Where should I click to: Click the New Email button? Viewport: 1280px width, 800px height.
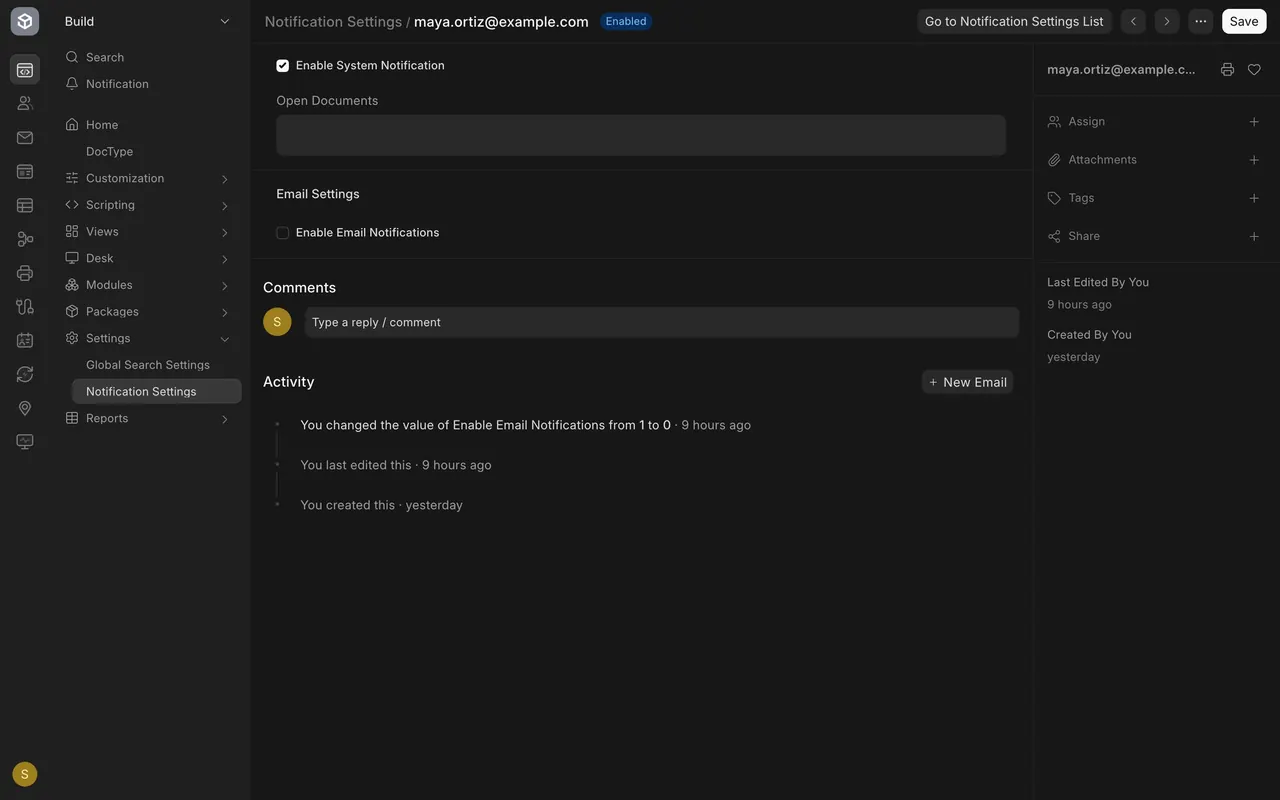pos(967,382)
